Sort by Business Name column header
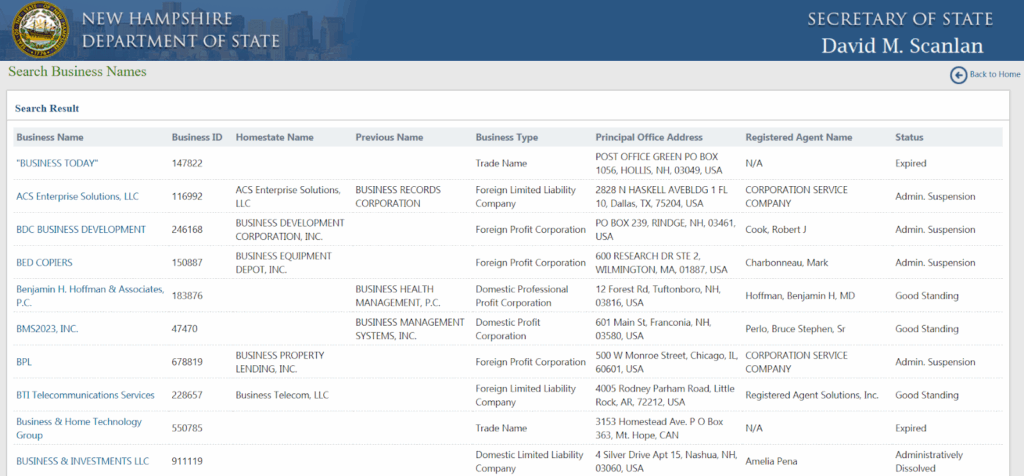 [50, 137]
